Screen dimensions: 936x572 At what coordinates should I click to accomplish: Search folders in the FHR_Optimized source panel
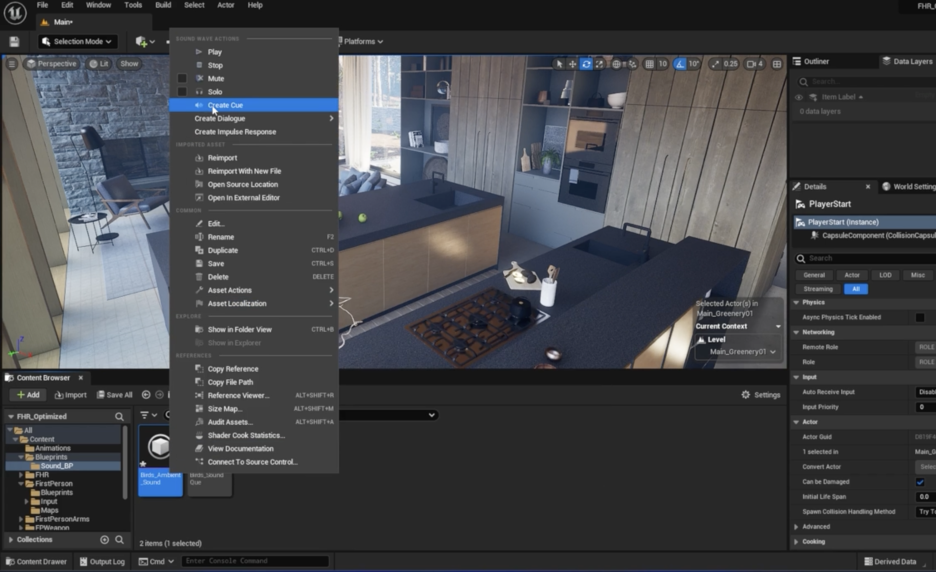coord(119,416)
